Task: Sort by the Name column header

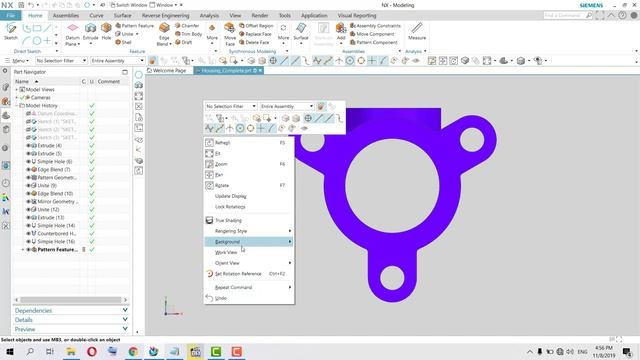Action: click(x=22, y=82)
